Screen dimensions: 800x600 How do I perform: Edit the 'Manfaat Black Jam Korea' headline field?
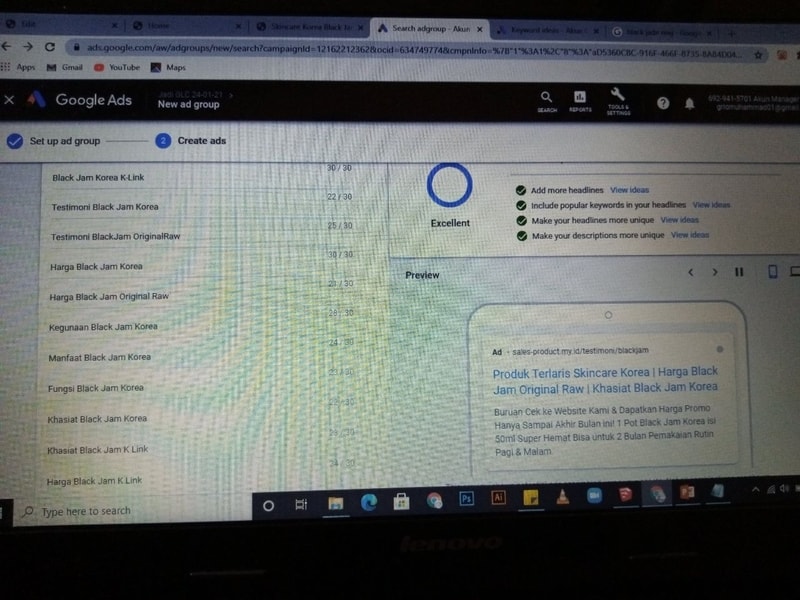pos(99,357)
